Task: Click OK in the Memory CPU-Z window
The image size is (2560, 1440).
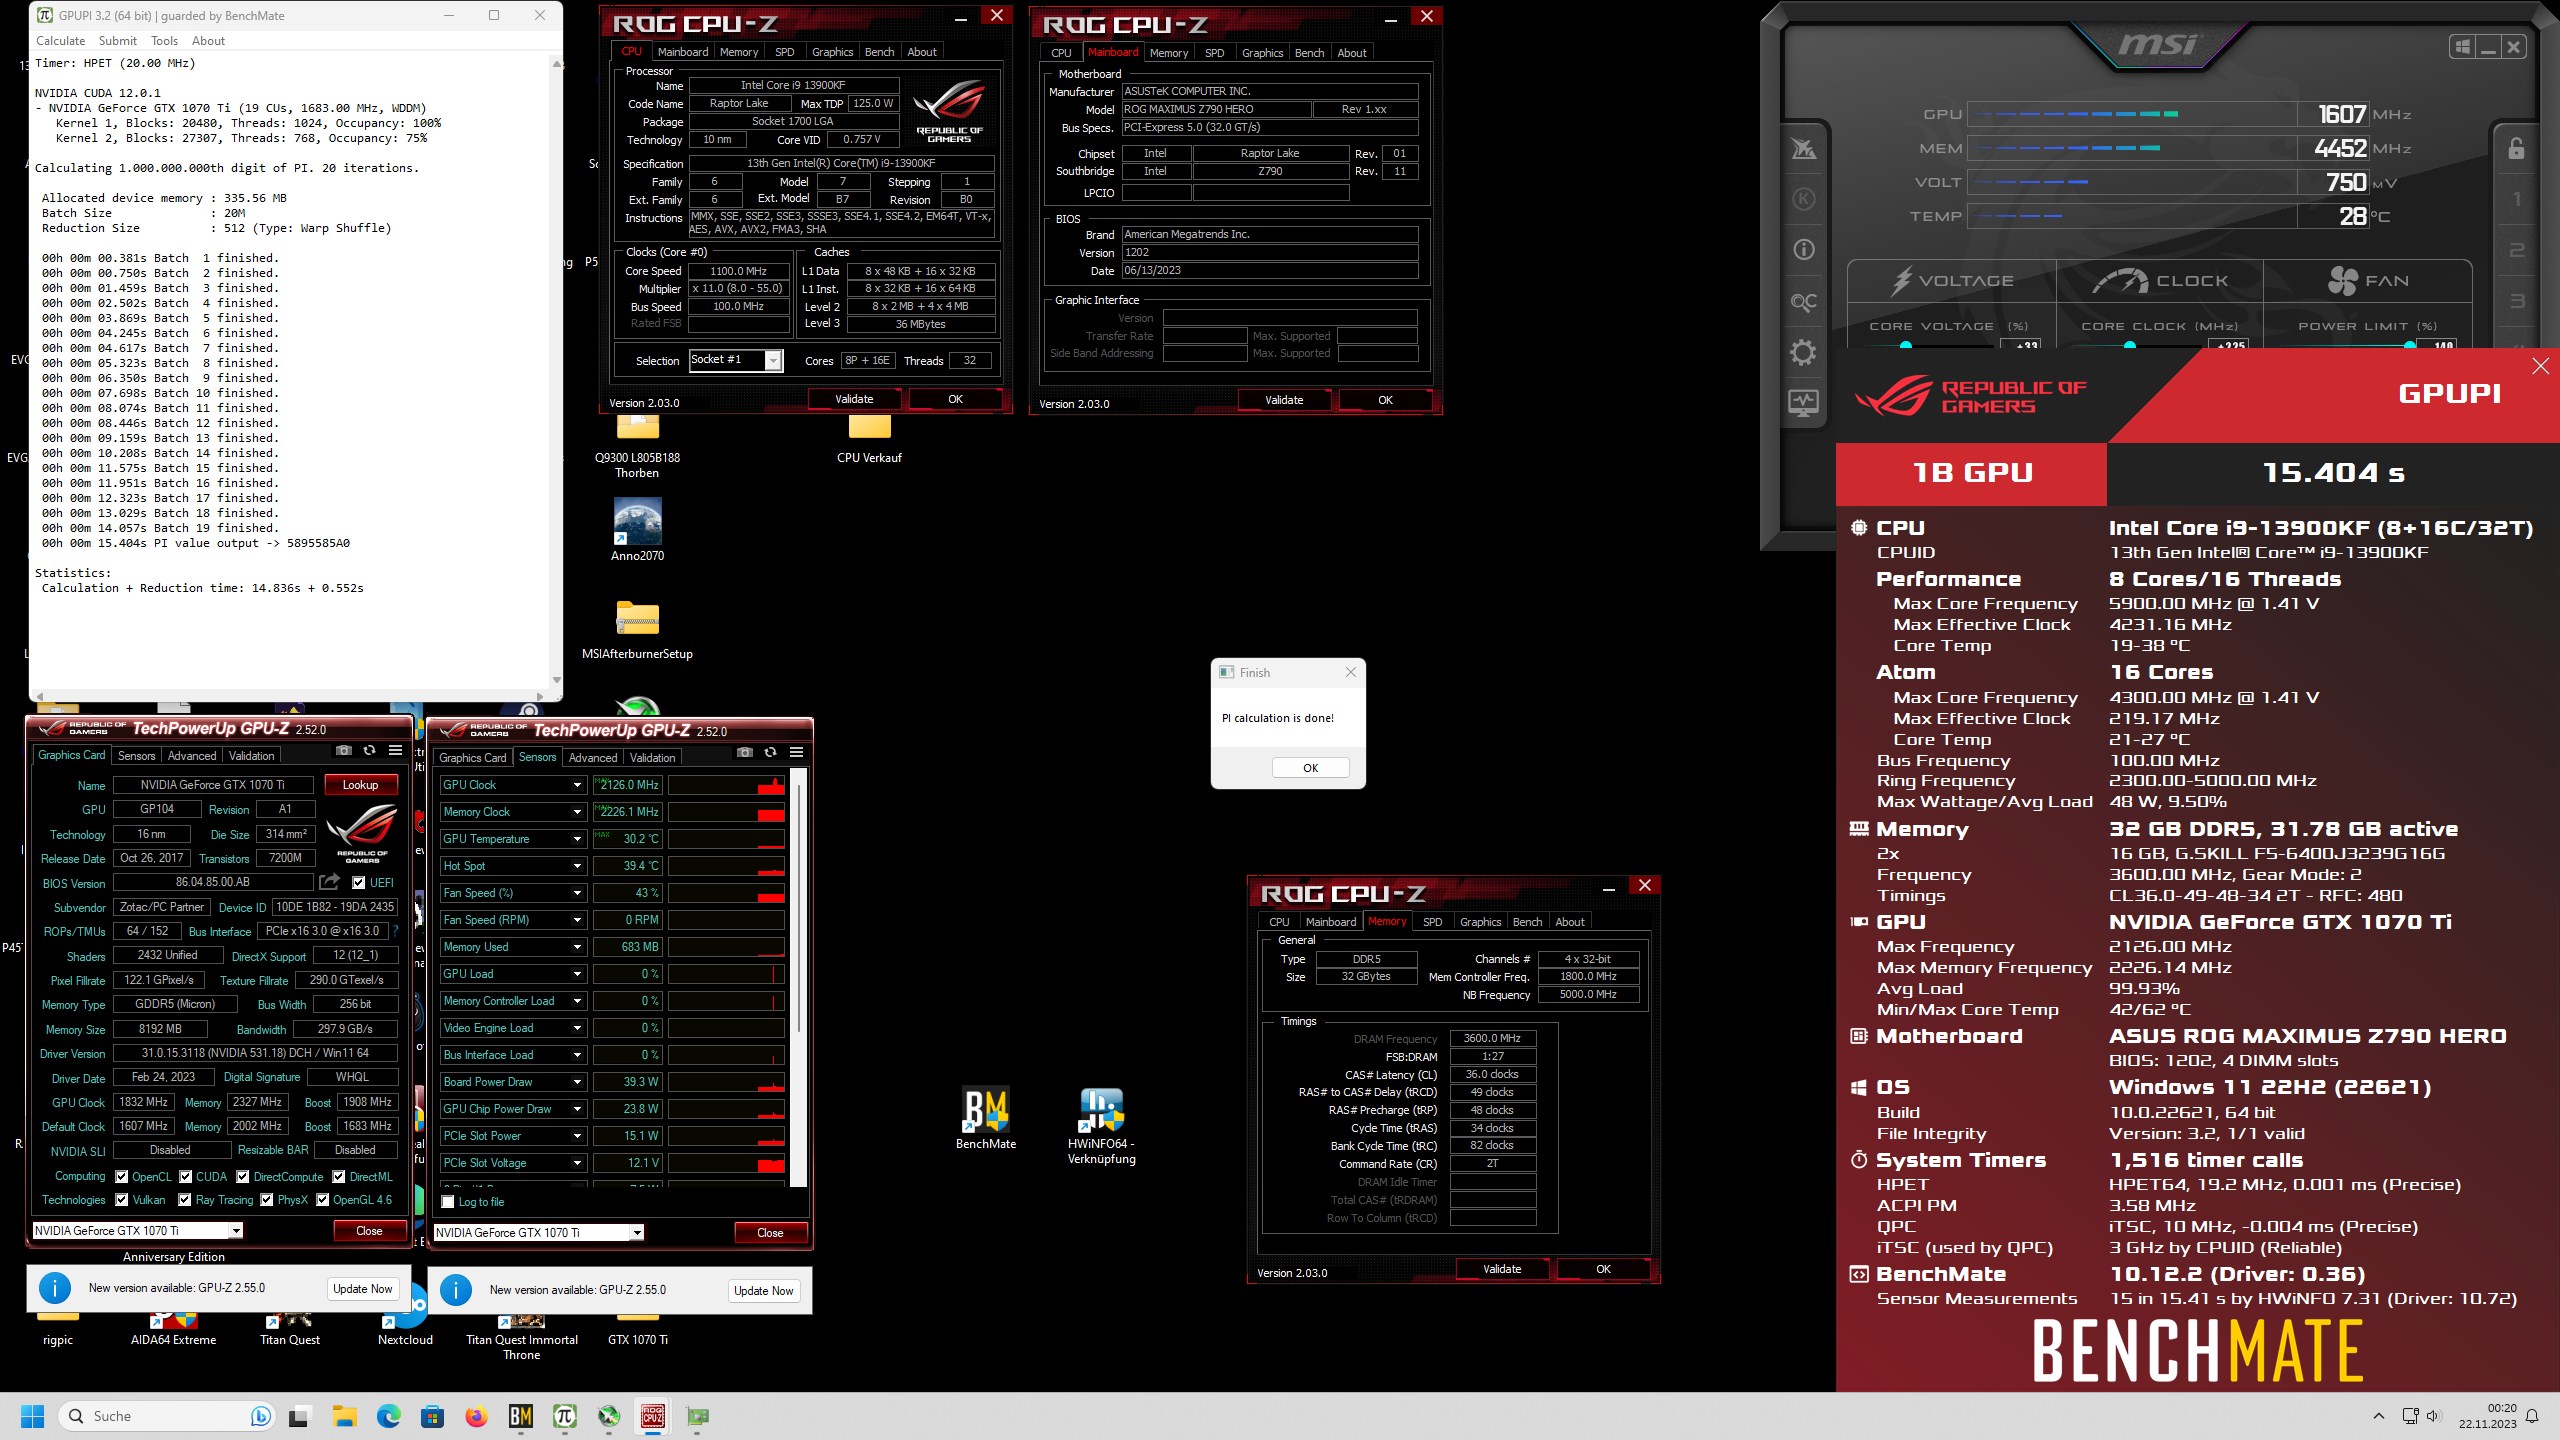Action: coord(1603,1269)
